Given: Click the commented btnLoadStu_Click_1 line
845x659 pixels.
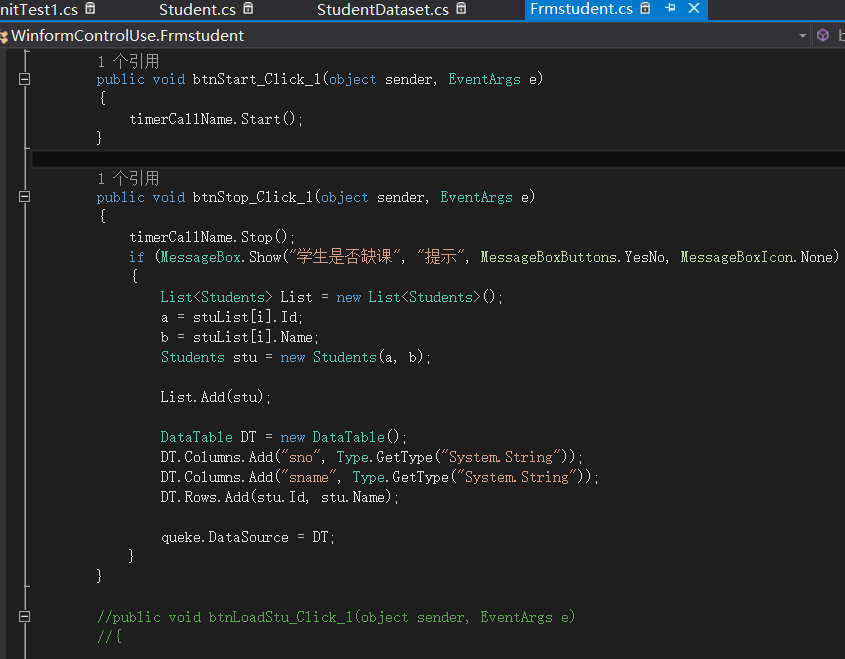Looking at the screenshot, I should pos(336,617).
